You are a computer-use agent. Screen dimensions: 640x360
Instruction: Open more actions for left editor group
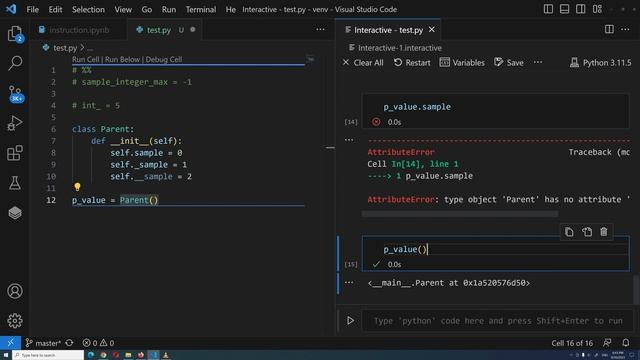(x=320, y=29)
